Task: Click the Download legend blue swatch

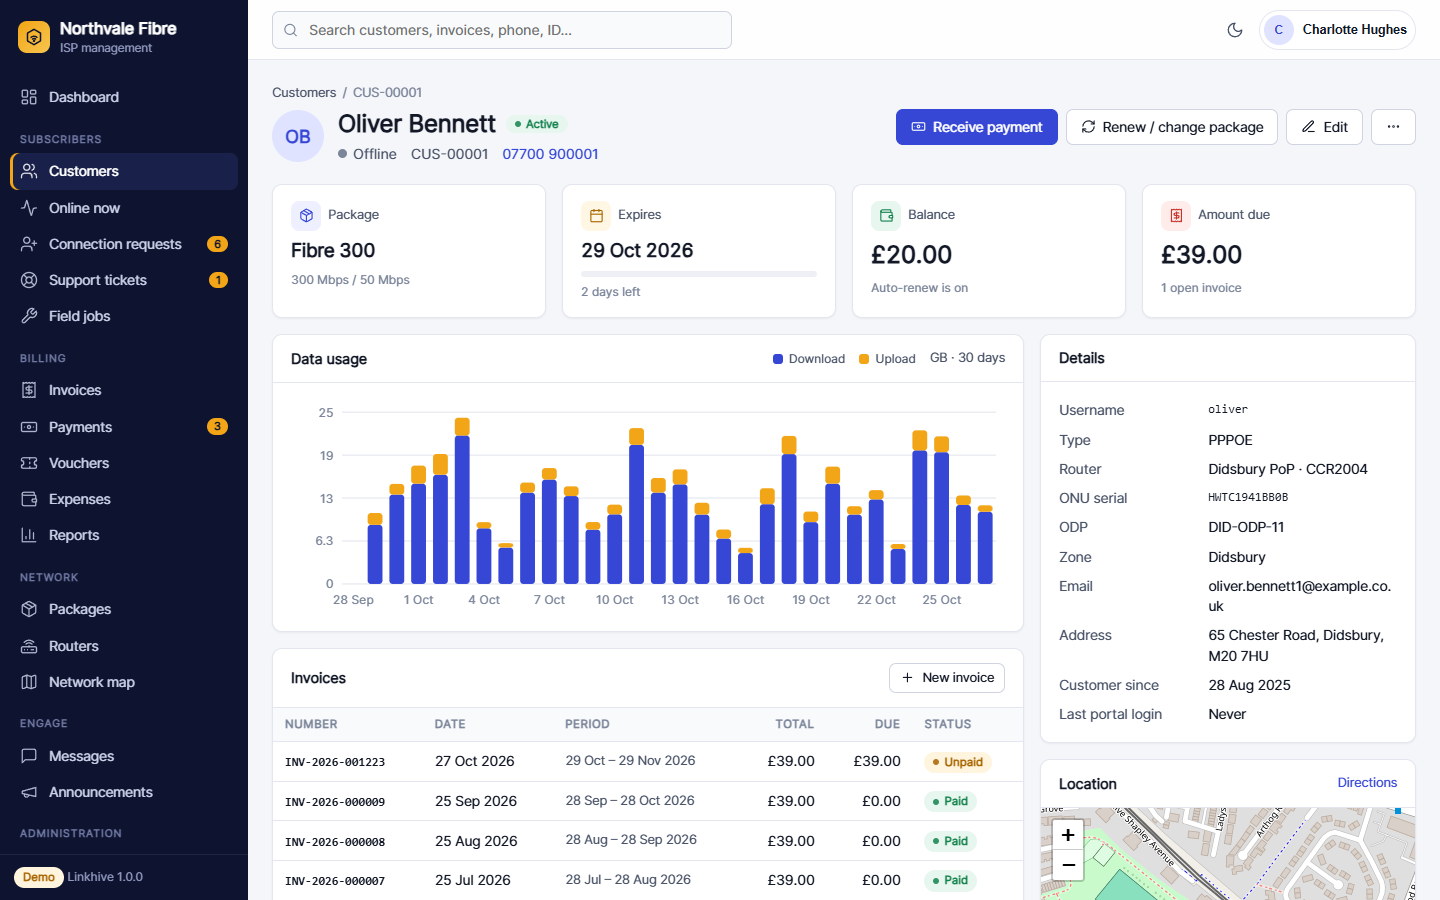Action: (x=778, y=359)
